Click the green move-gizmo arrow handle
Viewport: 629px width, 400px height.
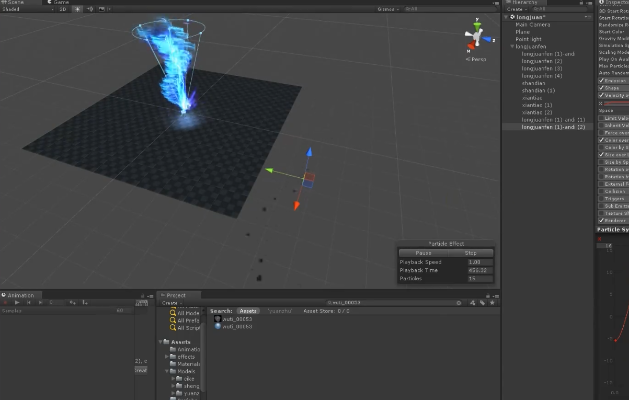(x=269, y=171)
